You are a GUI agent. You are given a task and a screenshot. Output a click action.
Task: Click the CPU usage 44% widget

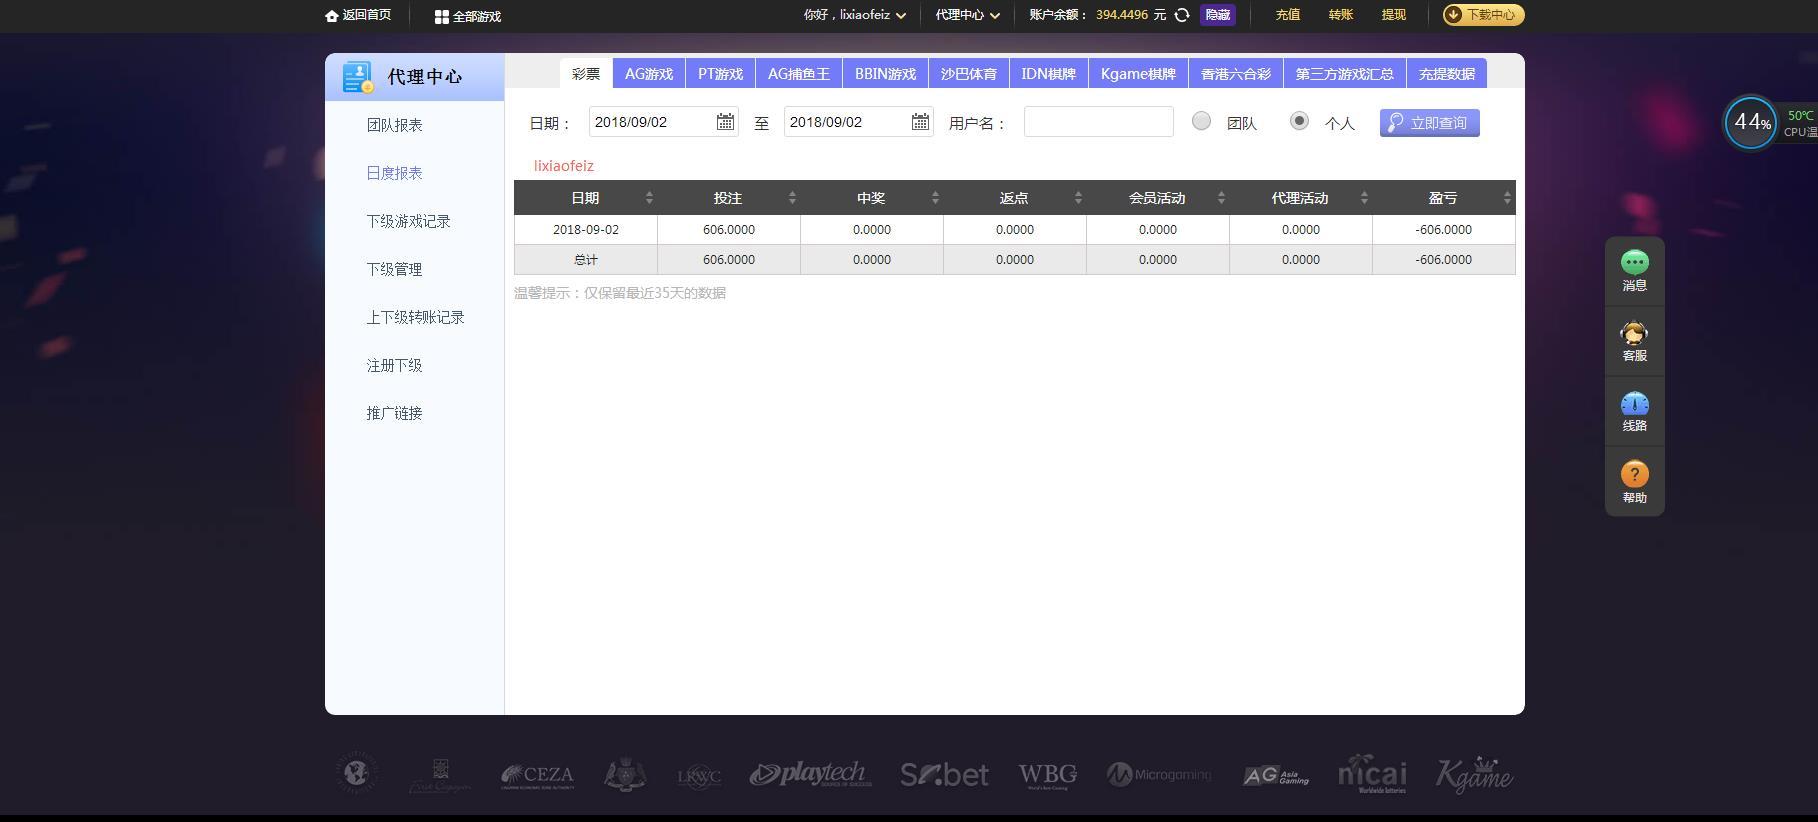1751,123
